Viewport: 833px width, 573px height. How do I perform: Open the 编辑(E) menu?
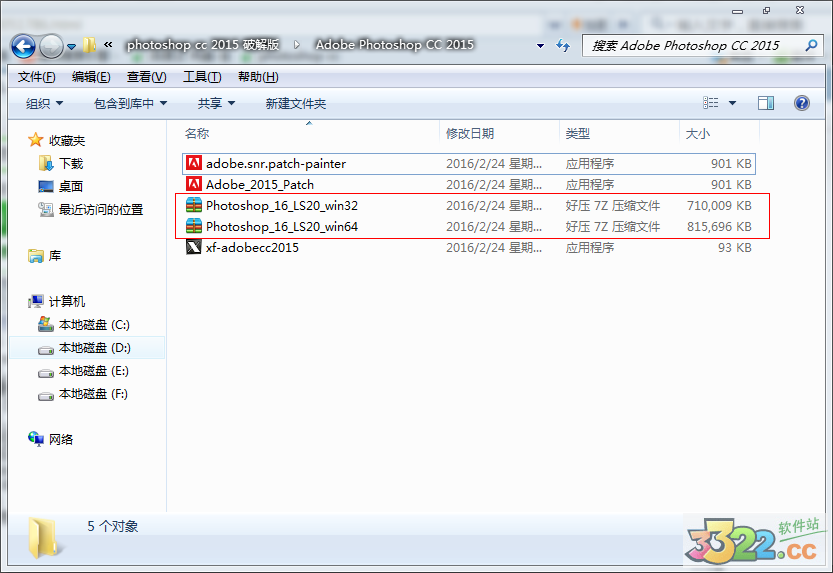(x=91, y=77)
